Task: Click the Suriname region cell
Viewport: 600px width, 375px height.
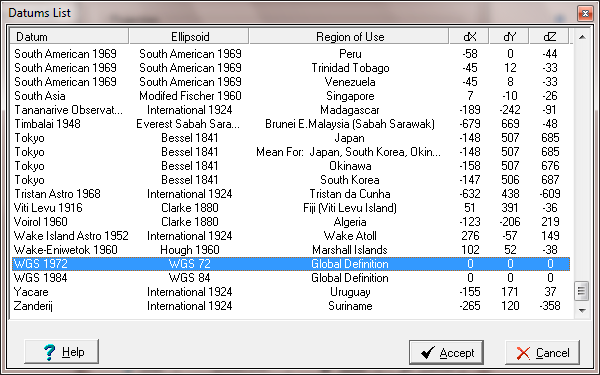Action: (350, 306)
